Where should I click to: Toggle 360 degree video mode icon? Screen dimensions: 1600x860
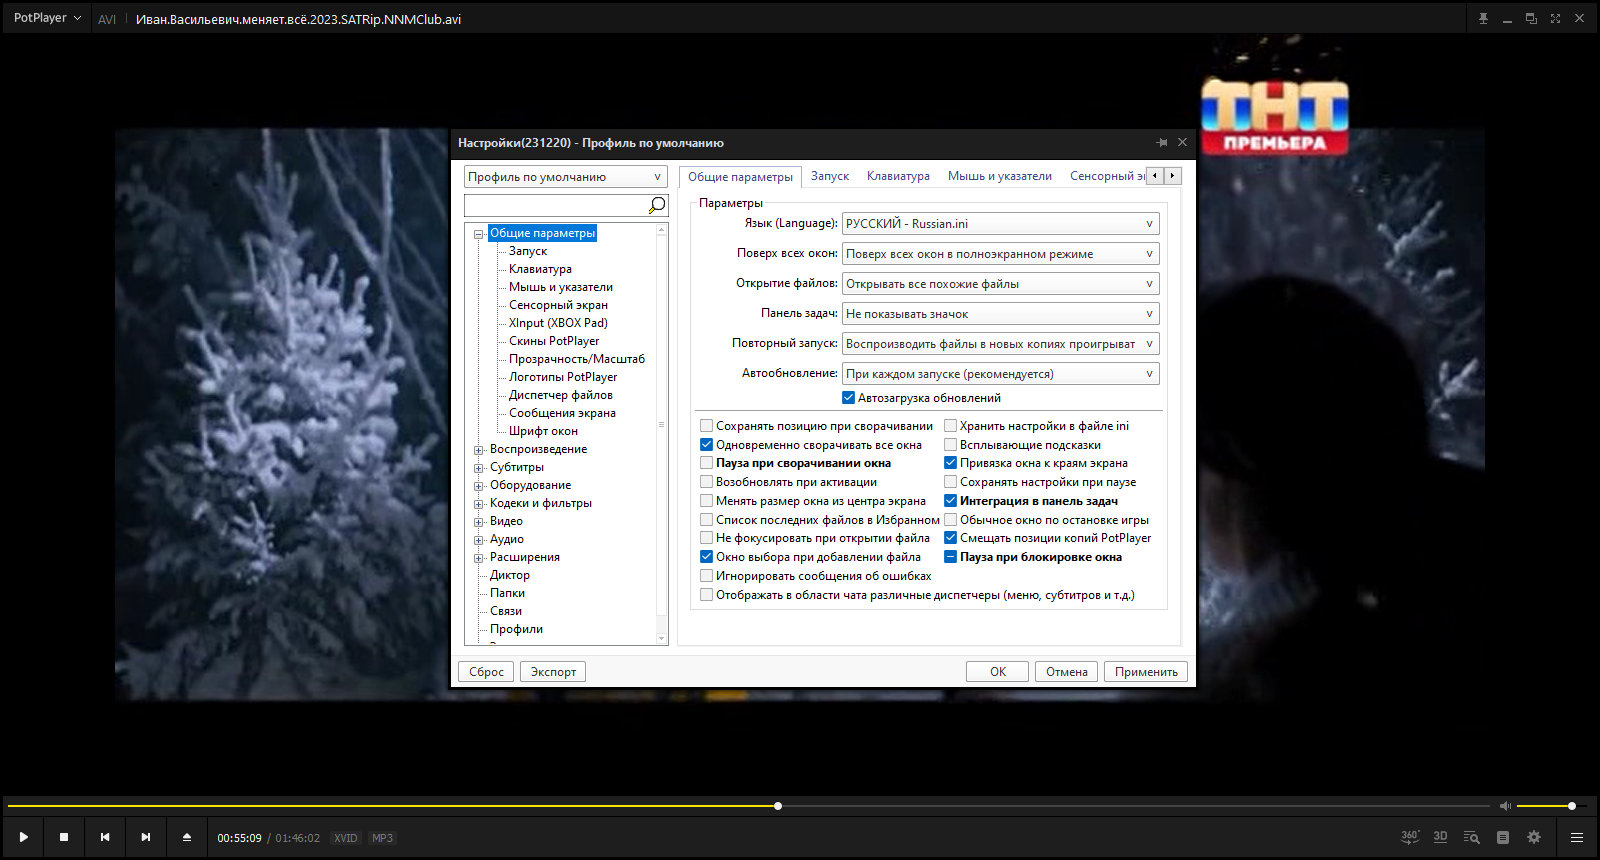pos(1410,837)
